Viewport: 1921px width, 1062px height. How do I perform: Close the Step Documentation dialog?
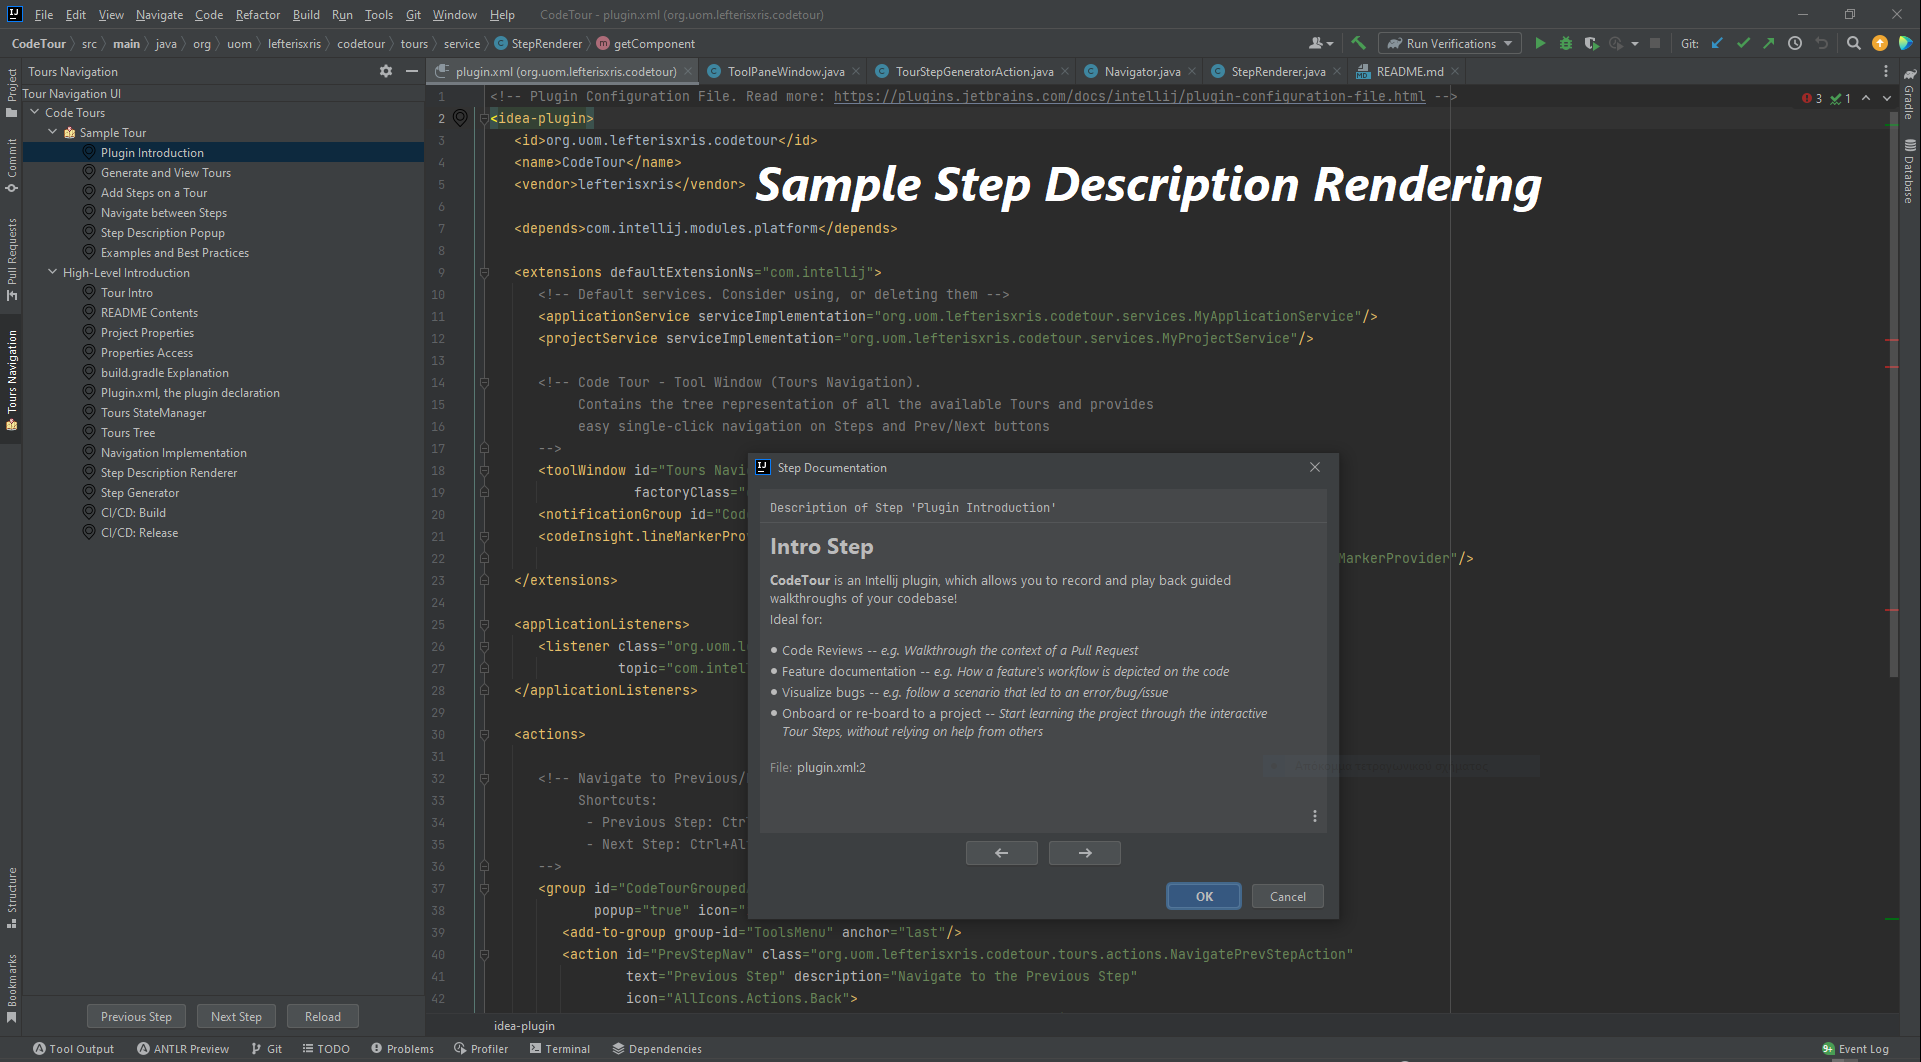point(1315,467)
